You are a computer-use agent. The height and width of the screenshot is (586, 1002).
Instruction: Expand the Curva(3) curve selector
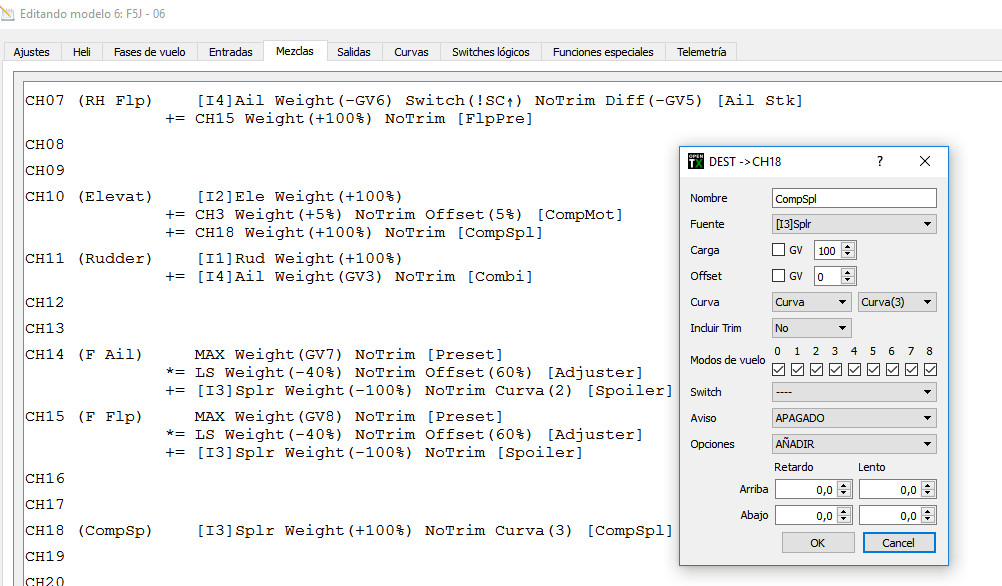pos(897,302)
